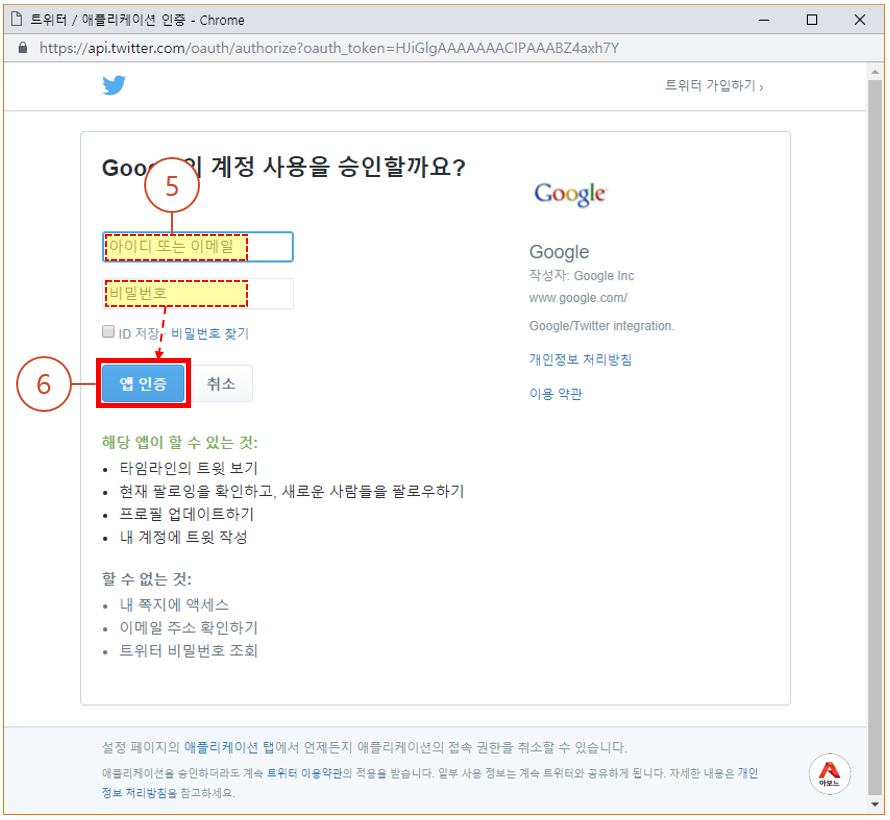Click the URL address bar text
The height and width of the screenshot is (820, 890).
[x=329, y=48]
